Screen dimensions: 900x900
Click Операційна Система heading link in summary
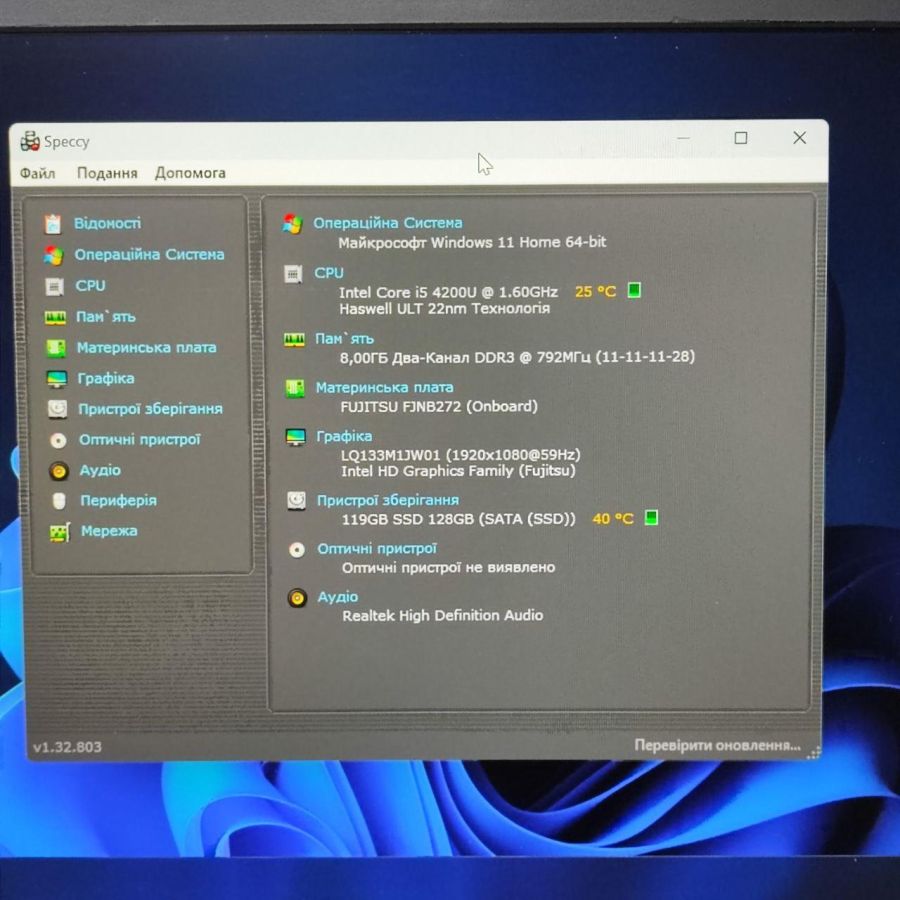click(x=387, y=223)
